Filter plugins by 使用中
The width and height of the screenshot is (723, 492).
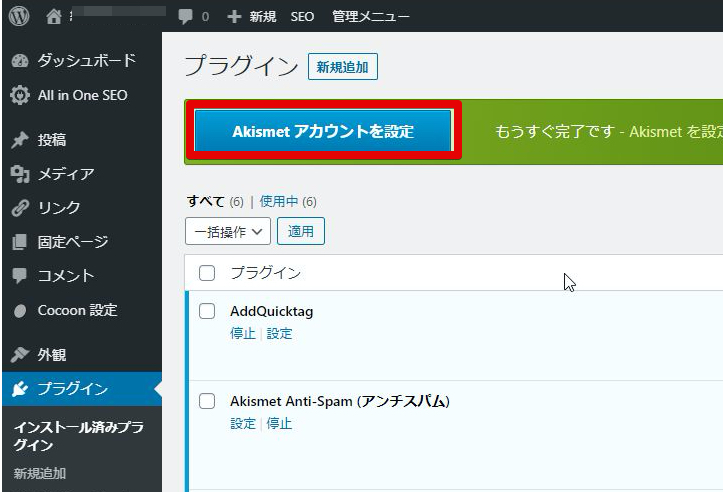click(x=279, y=201)
